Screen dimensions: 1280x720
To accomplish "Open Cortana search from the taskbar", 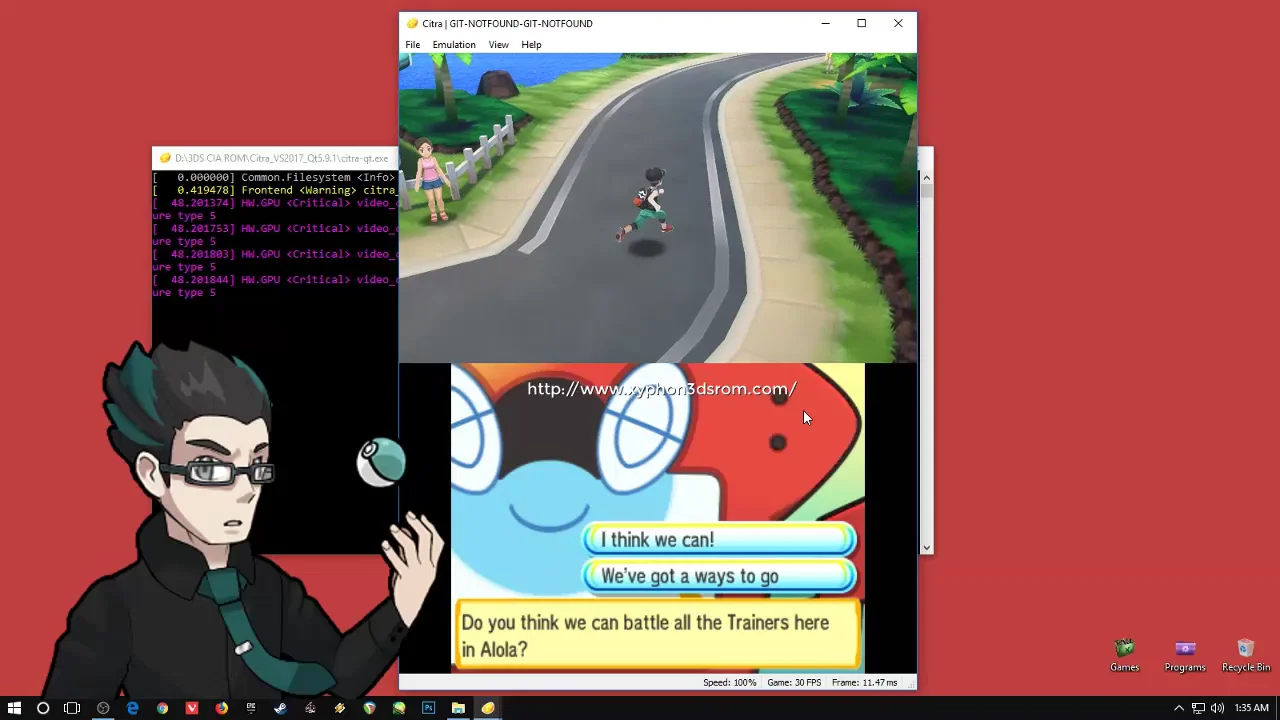I will click(43, 708).
